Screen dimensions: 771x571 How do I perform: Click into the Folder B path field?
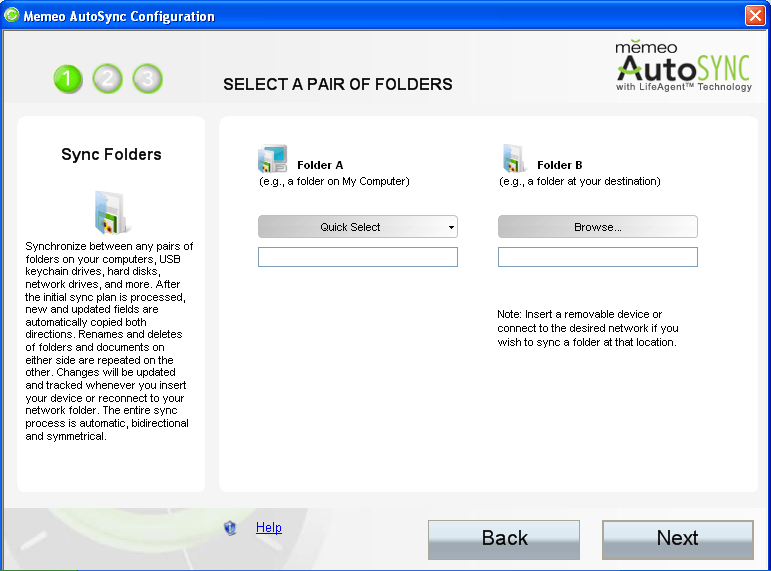pos(597,257)
